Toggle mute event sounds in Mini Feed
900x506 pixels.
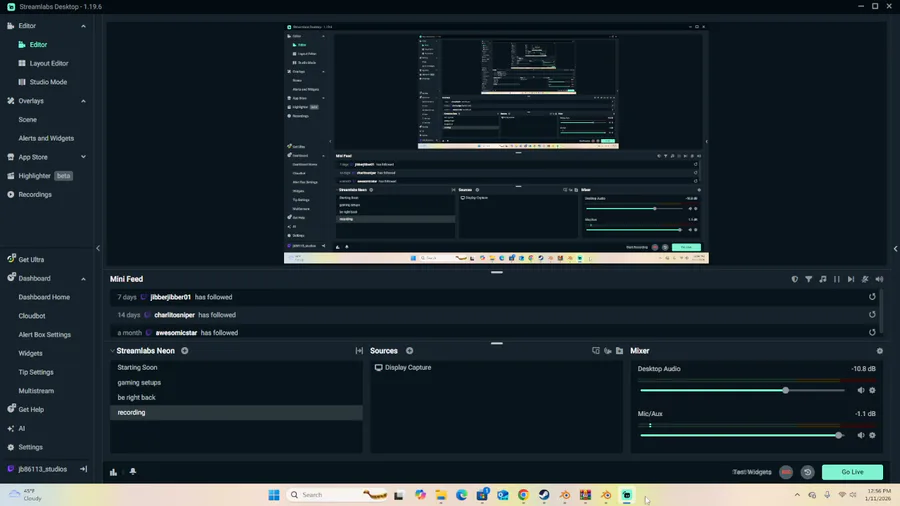click(x=865, y=279)
